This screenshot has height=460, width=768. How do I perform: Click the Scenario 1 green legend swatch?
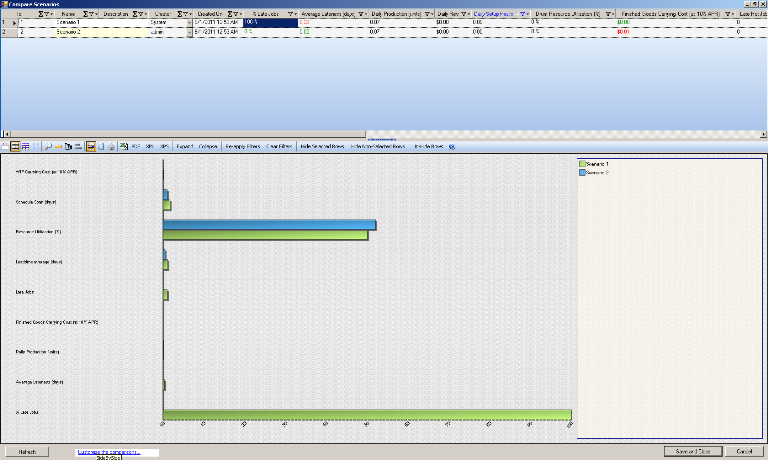point(582,164)
